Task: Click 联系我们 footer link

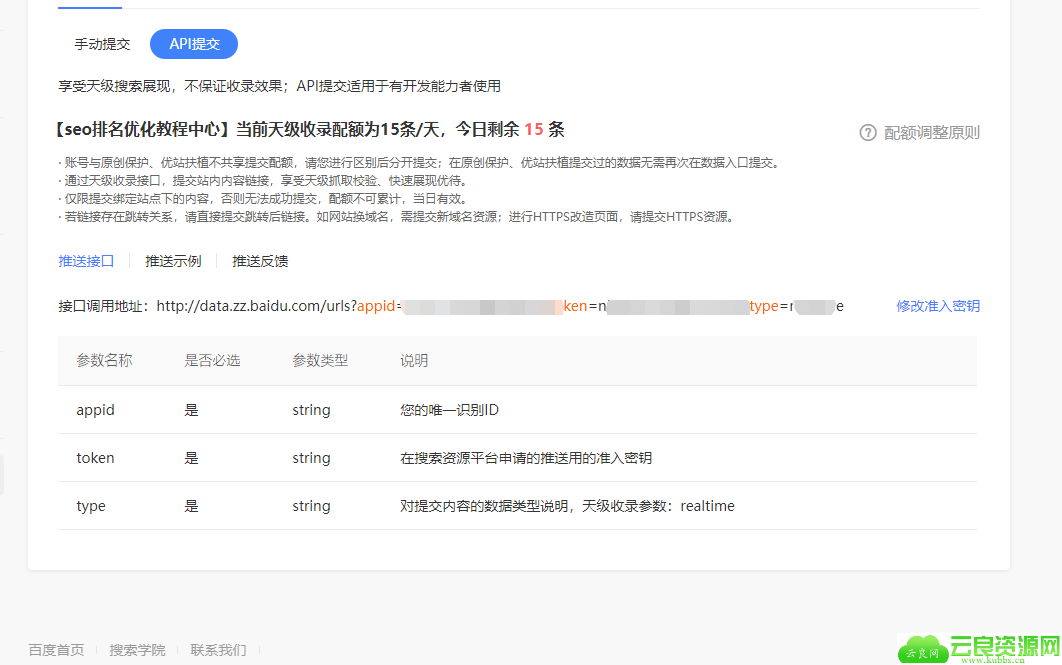Action: coord(218,650)
